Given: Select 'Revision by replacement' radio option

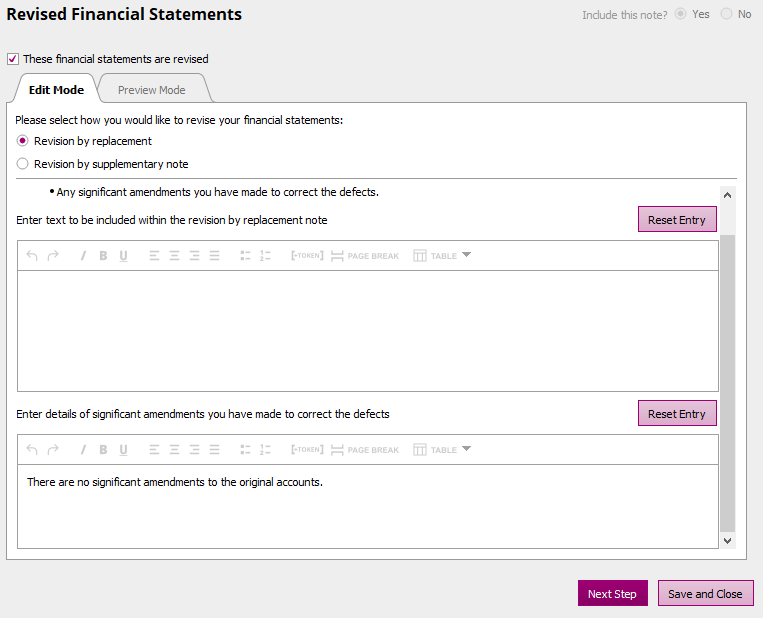Looking at the screenshot, I should pyautogui.click(x=23, y=141).
